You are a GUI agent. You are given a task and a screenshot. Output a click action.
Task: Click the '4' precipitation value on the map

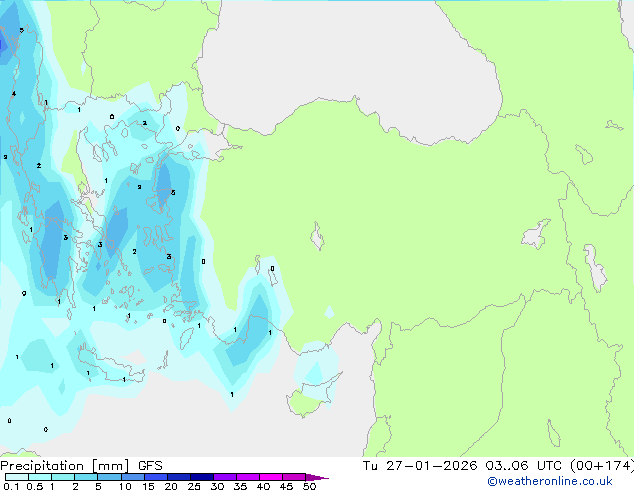coord(14,94)
